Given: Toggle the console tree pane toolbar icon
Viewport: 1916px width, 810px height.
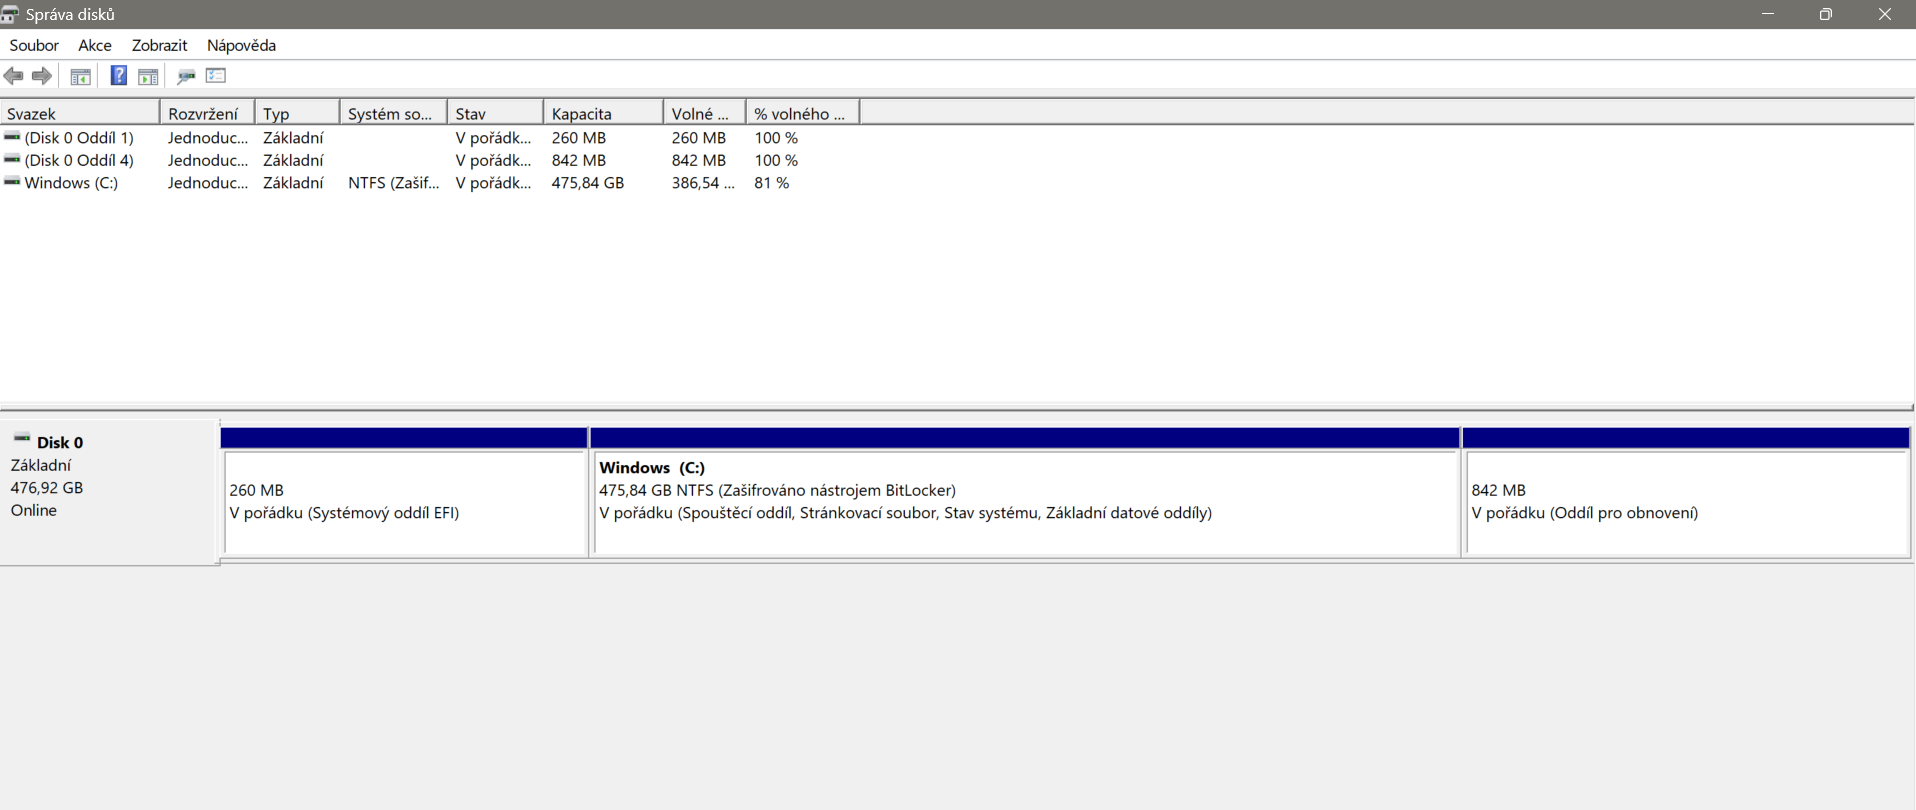Looking at the screenshot, I should (81, 76).
